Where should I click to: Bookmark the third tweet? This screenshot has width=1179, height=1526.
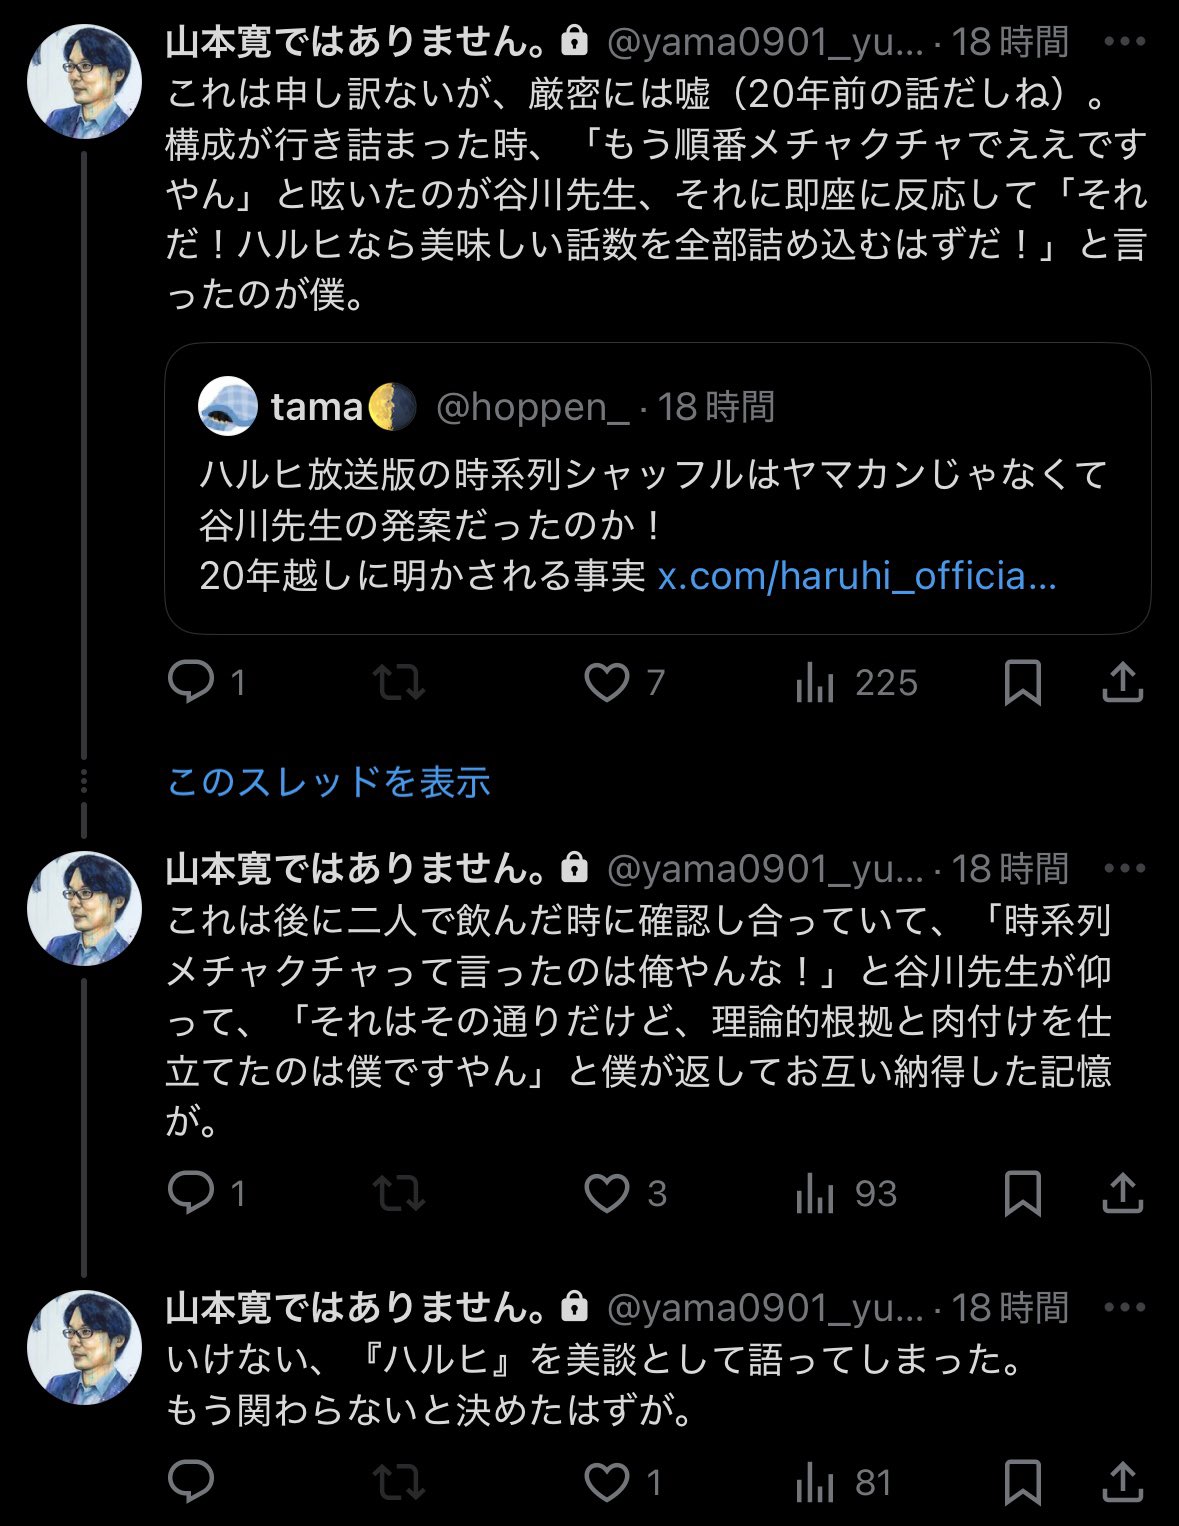(x=1022, y=1482)
